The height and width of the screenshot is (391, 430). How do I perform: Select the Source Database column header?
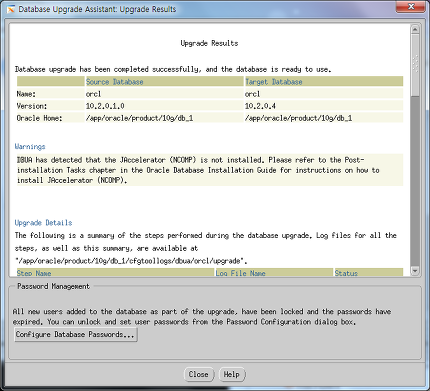pyautogui.click(x=164, y=82)
